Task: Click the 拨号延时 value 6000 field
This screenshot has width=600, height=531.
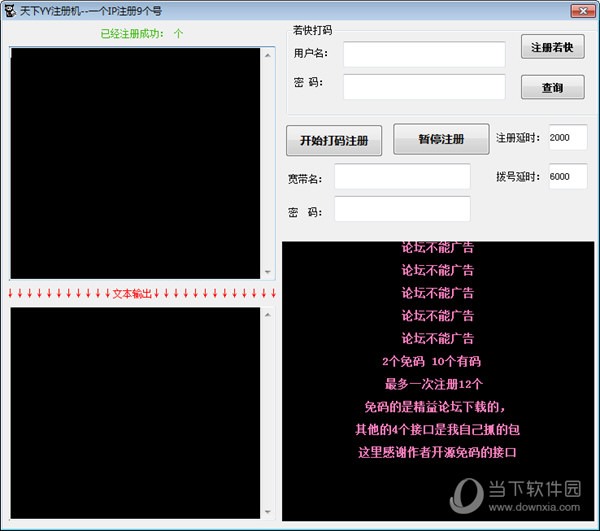Action: (568, 176)
